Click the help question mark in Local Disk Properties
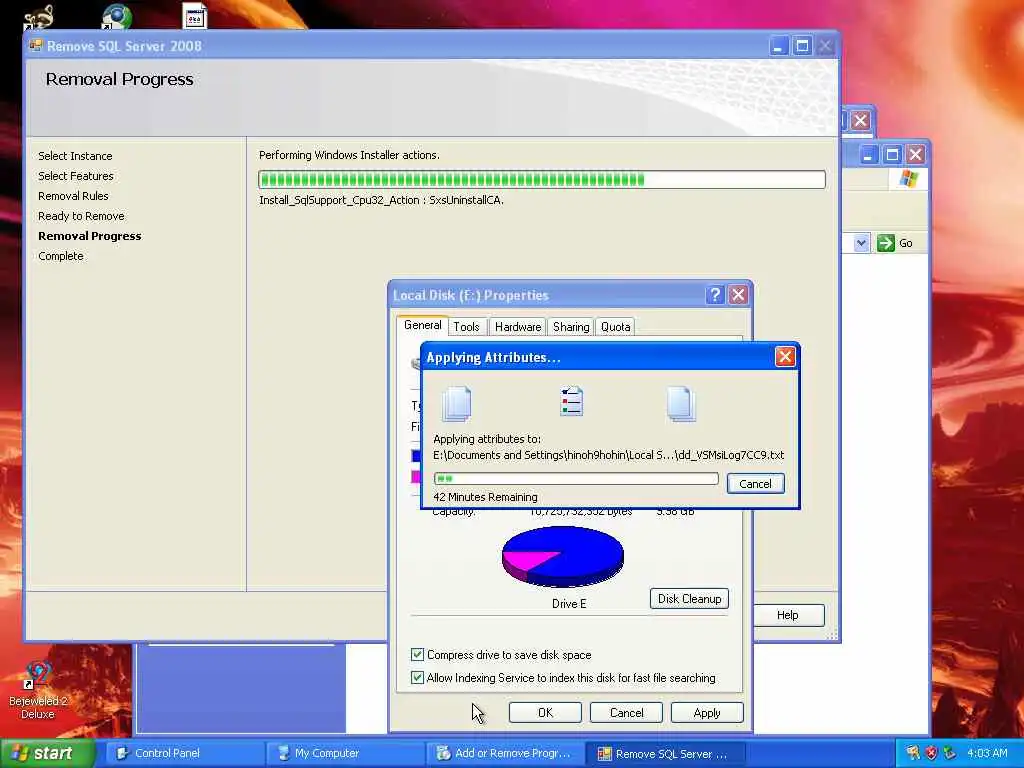This screenshot has height=768, width=1024. (x=714, y=295)
